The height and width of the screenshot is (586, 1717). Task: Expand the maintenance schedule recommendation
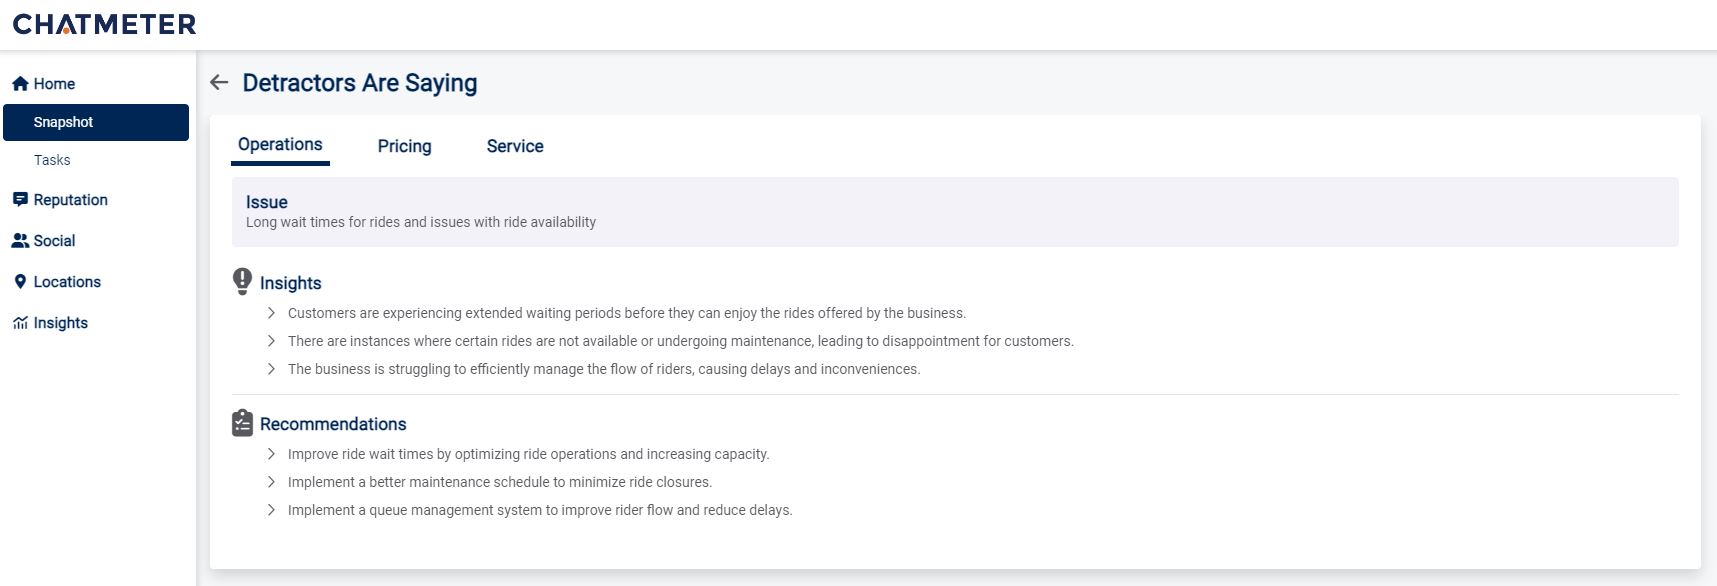tap(271, 482)
